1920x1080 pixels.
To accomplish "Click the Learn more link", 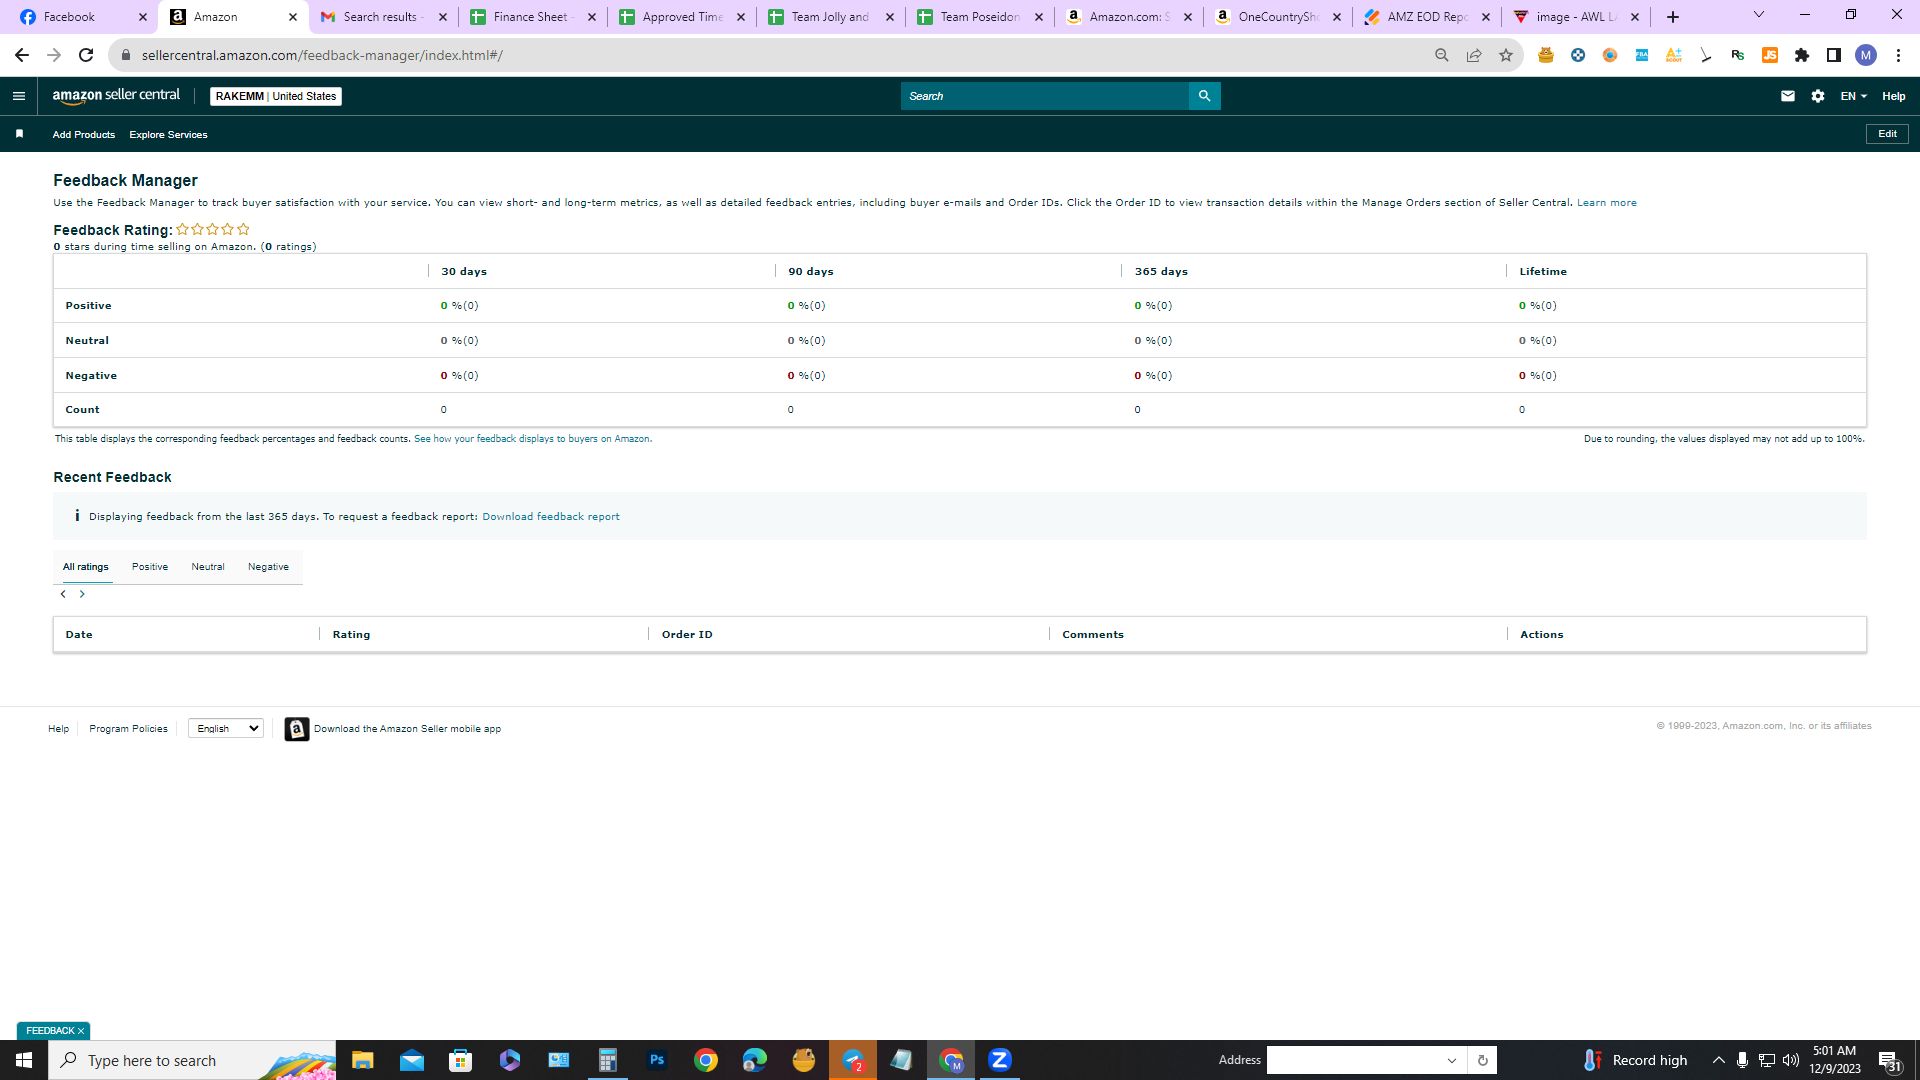I will coord(1606,203).
